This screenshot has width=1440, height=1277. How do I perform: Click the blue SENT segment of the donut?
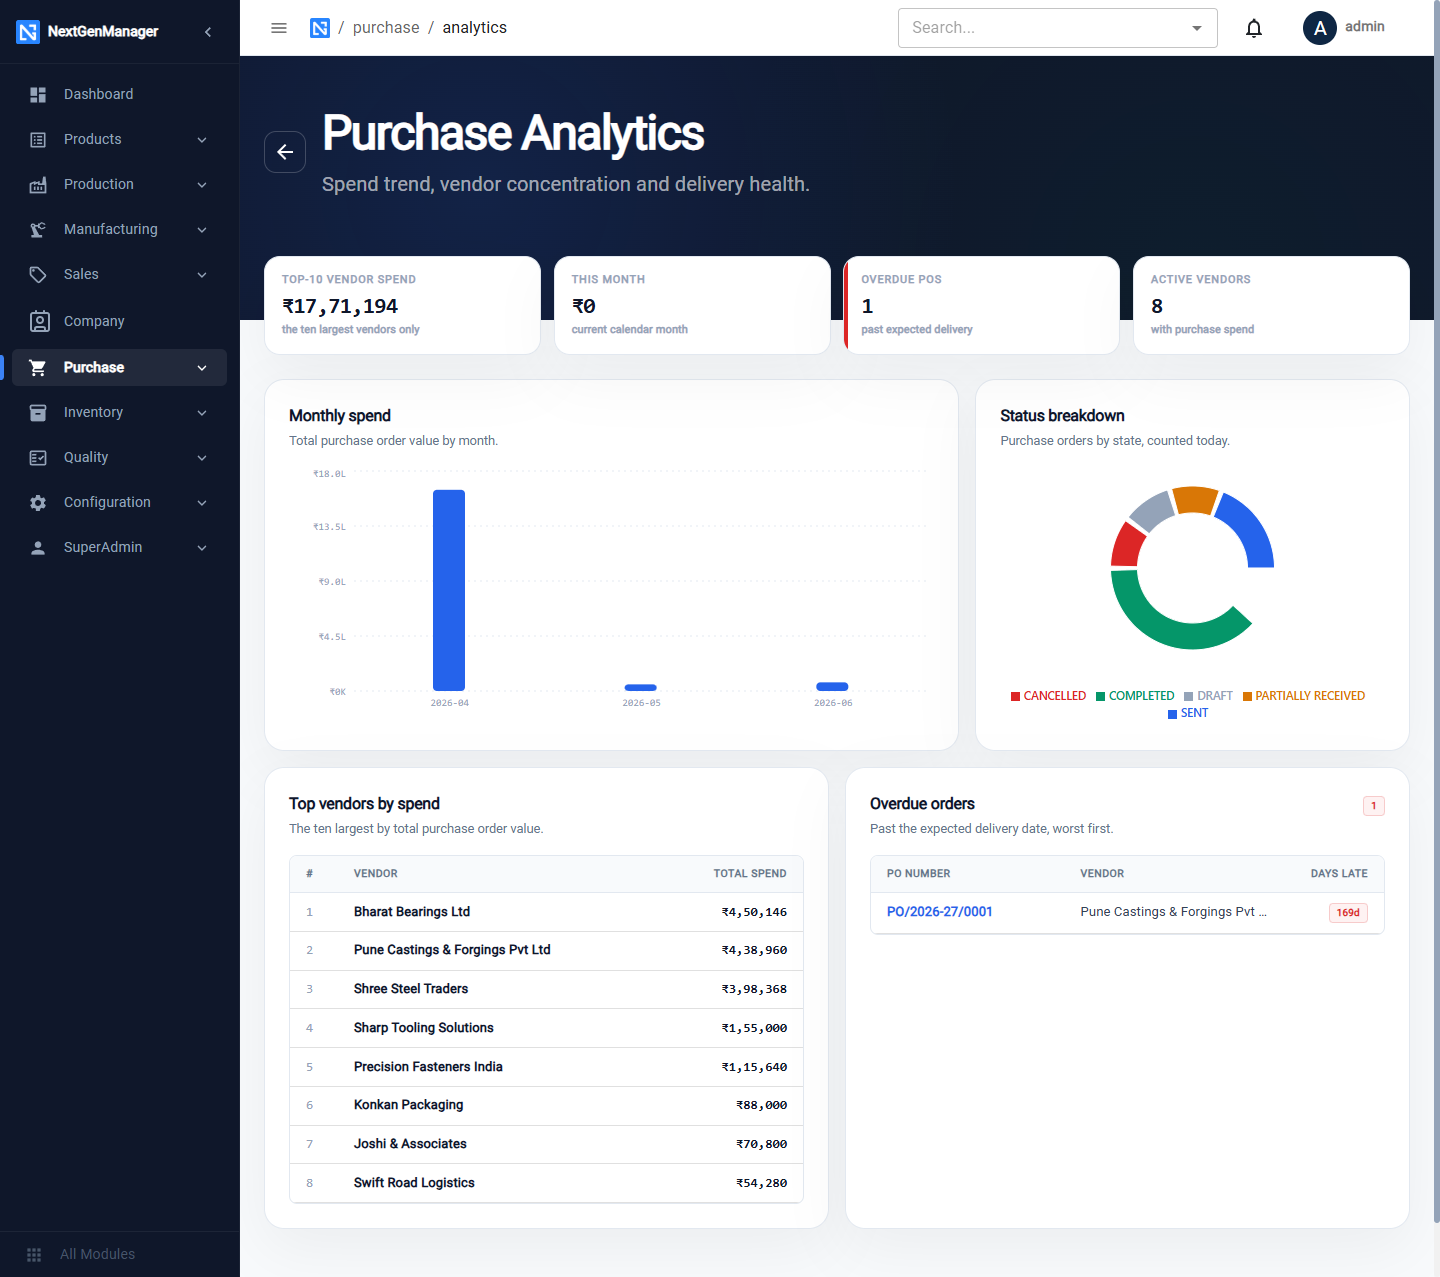click(x=1248, y=528)
